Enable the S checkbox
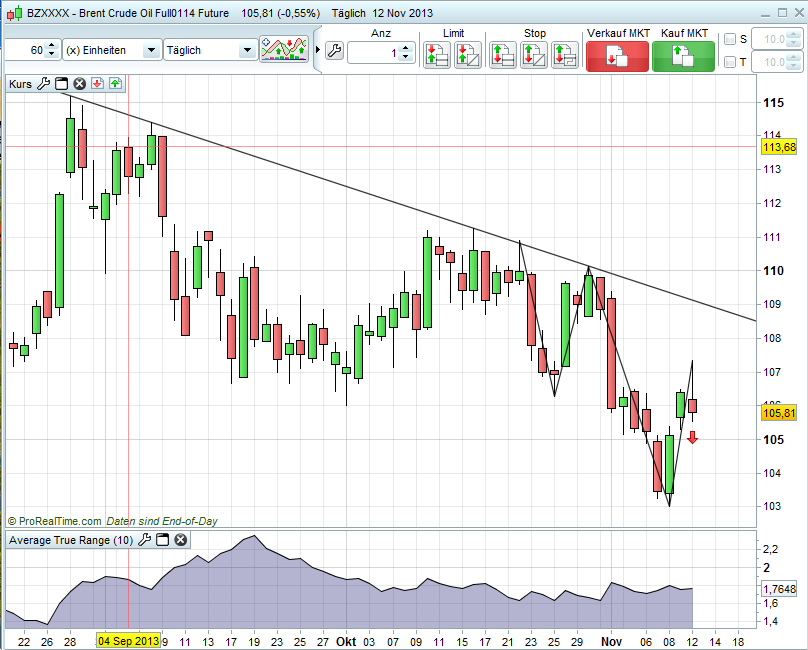This screenshot has width=808, height=650. 730,39
